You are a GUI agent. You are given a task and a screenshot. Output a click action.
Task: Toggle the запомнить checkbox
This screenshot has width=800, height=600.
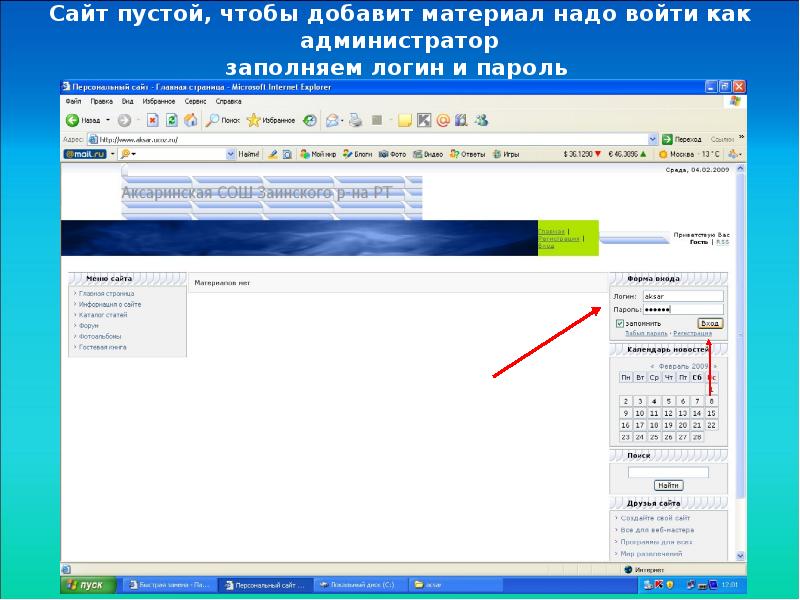(620, 324)
